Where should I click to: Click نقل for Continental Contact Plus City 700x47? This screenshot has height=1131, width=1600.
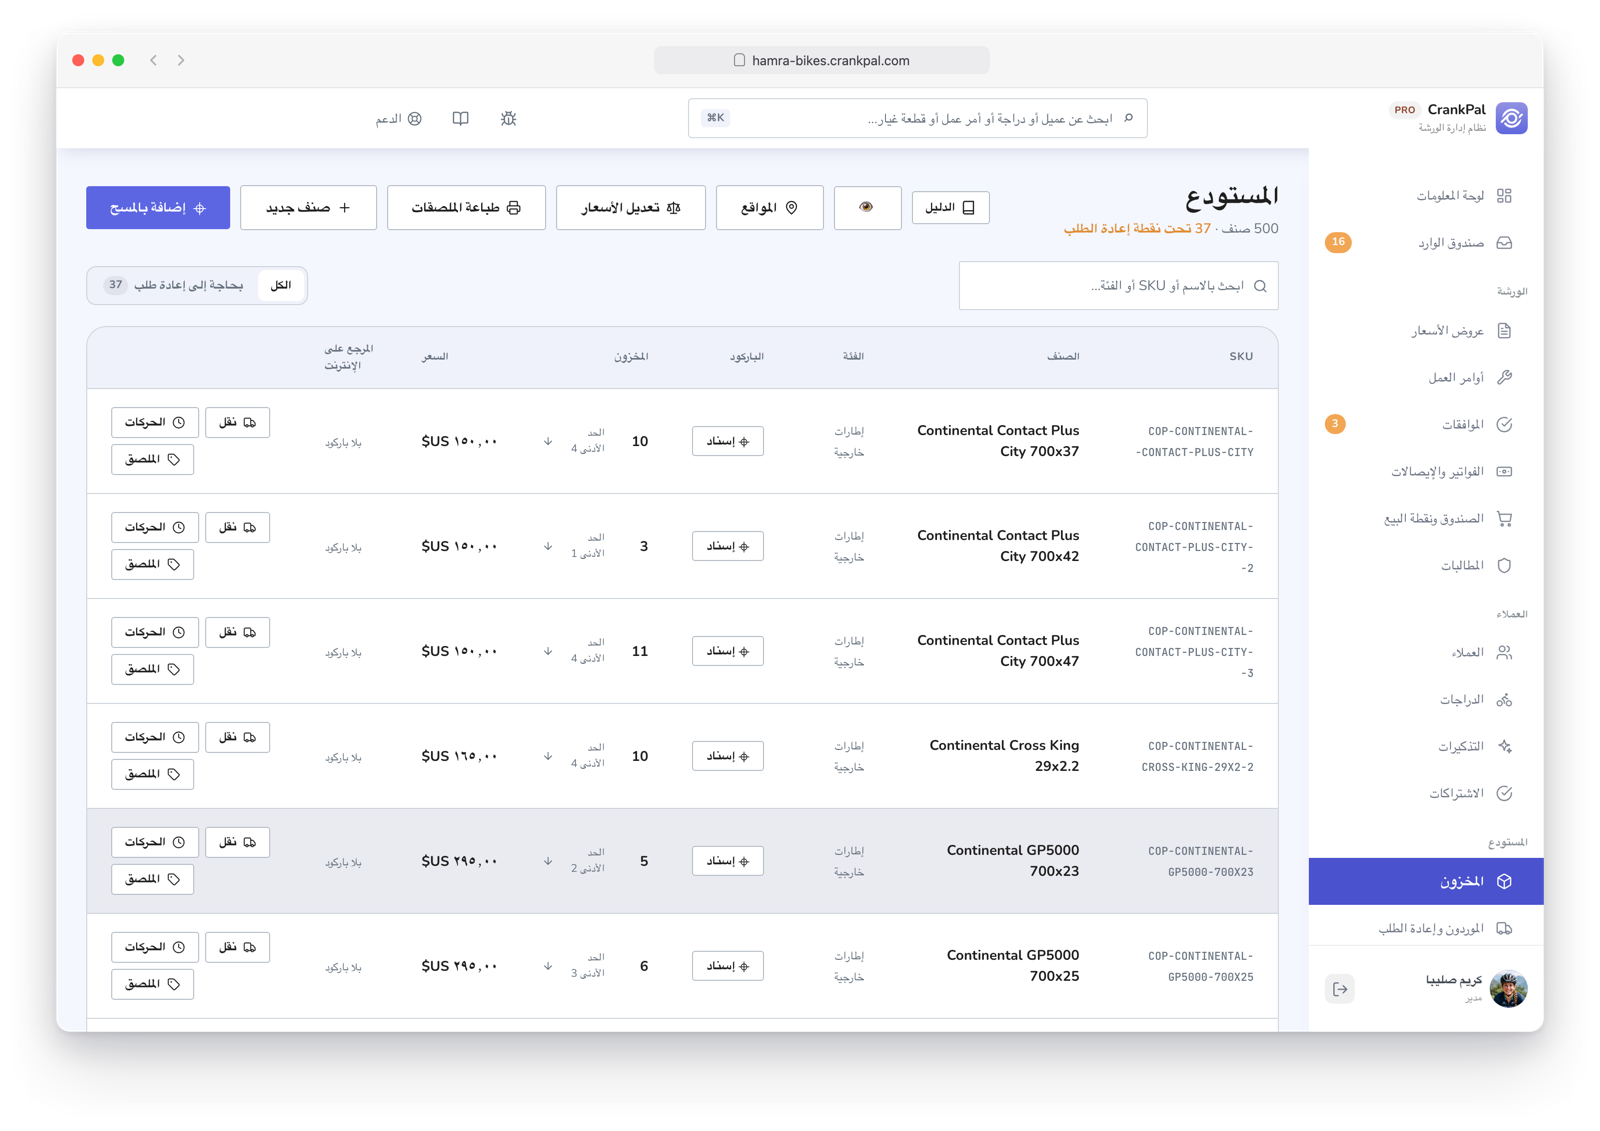click(x=238, y=632)
